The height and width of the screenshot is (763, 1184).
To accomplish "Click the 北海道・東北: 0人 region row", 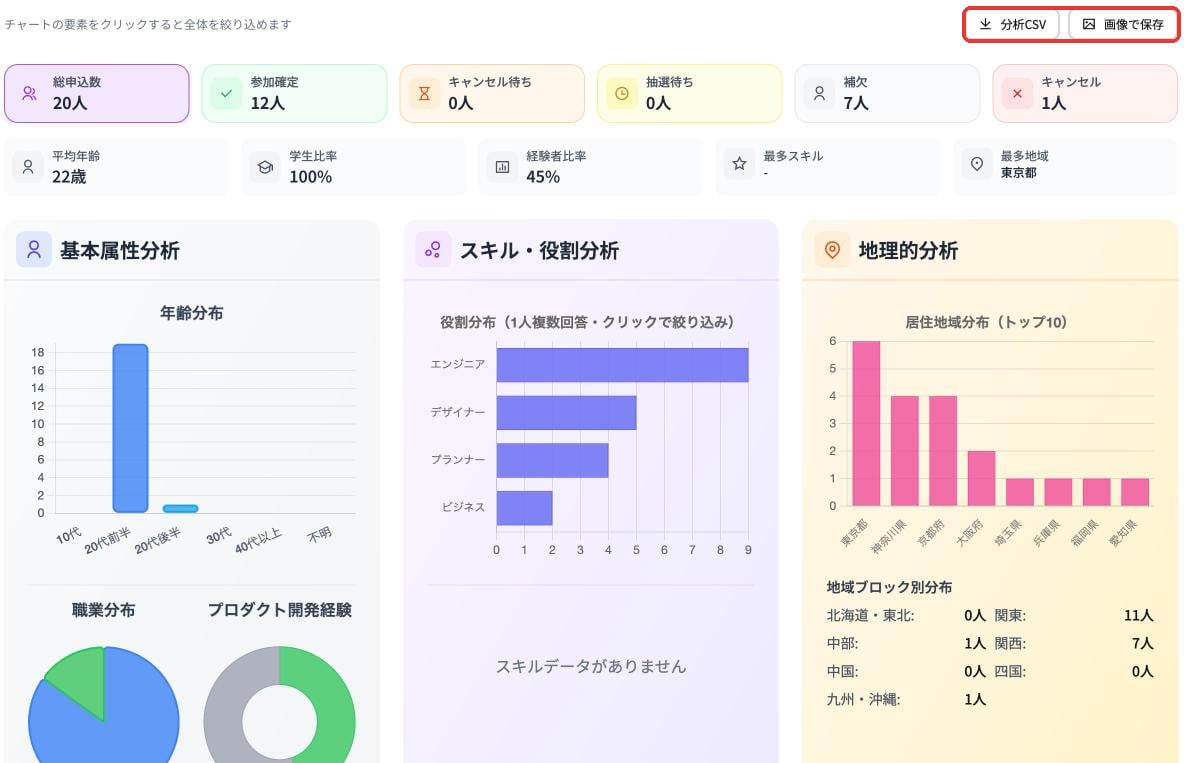I will click(x=906, y=615).
